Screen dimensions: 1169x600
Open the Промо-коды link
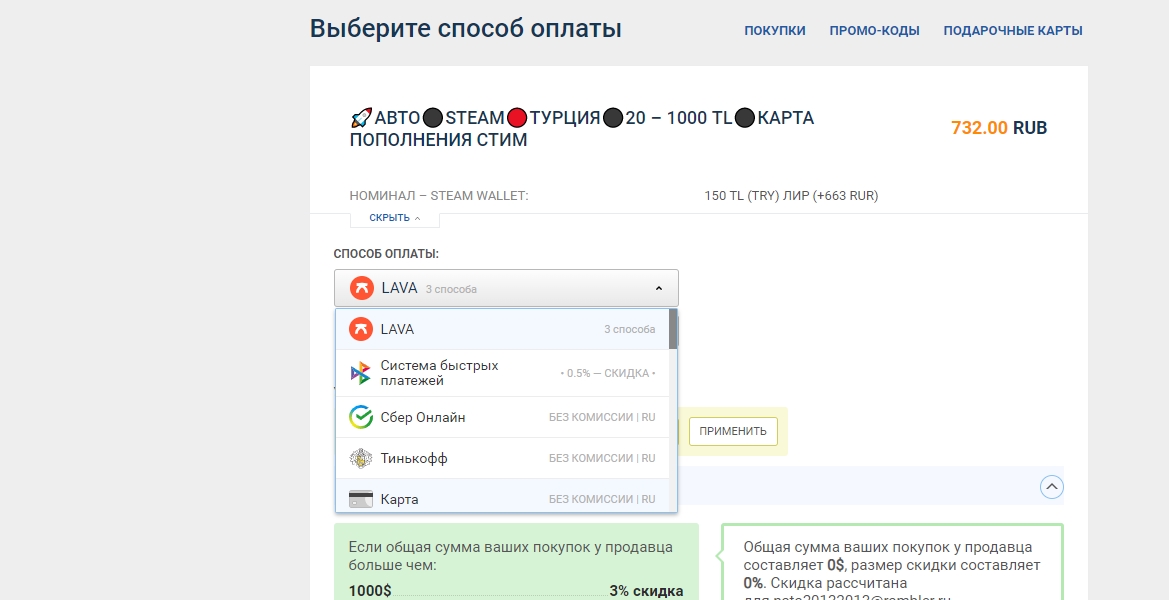[875, 31]
